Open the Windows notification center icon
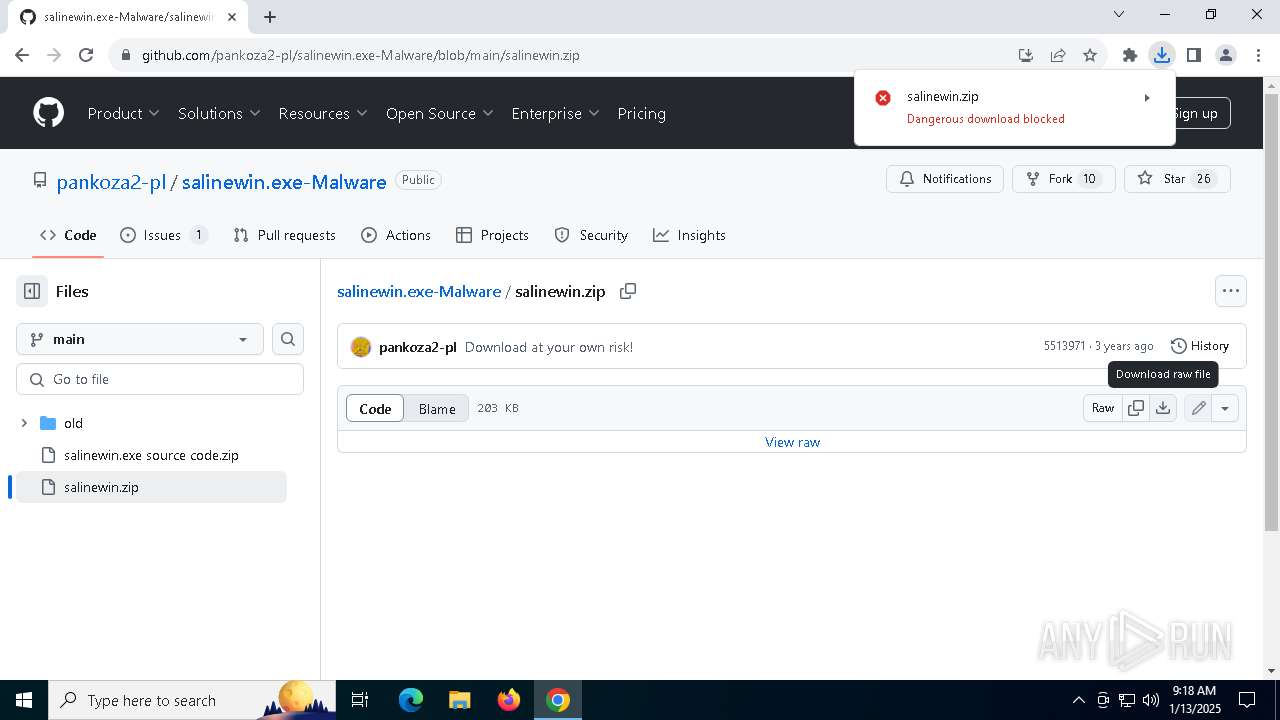This screenshot has width=1280, height=720. tap(1247, 700)
